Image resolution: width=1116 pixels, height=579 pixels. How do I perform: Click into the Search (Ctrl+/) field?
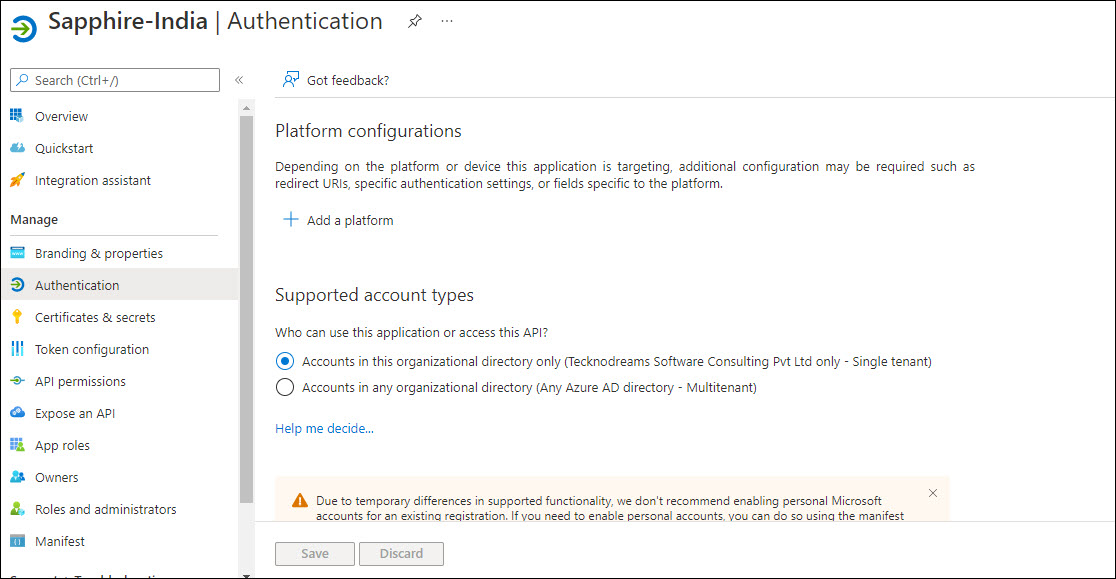click(x=122, y=80)
